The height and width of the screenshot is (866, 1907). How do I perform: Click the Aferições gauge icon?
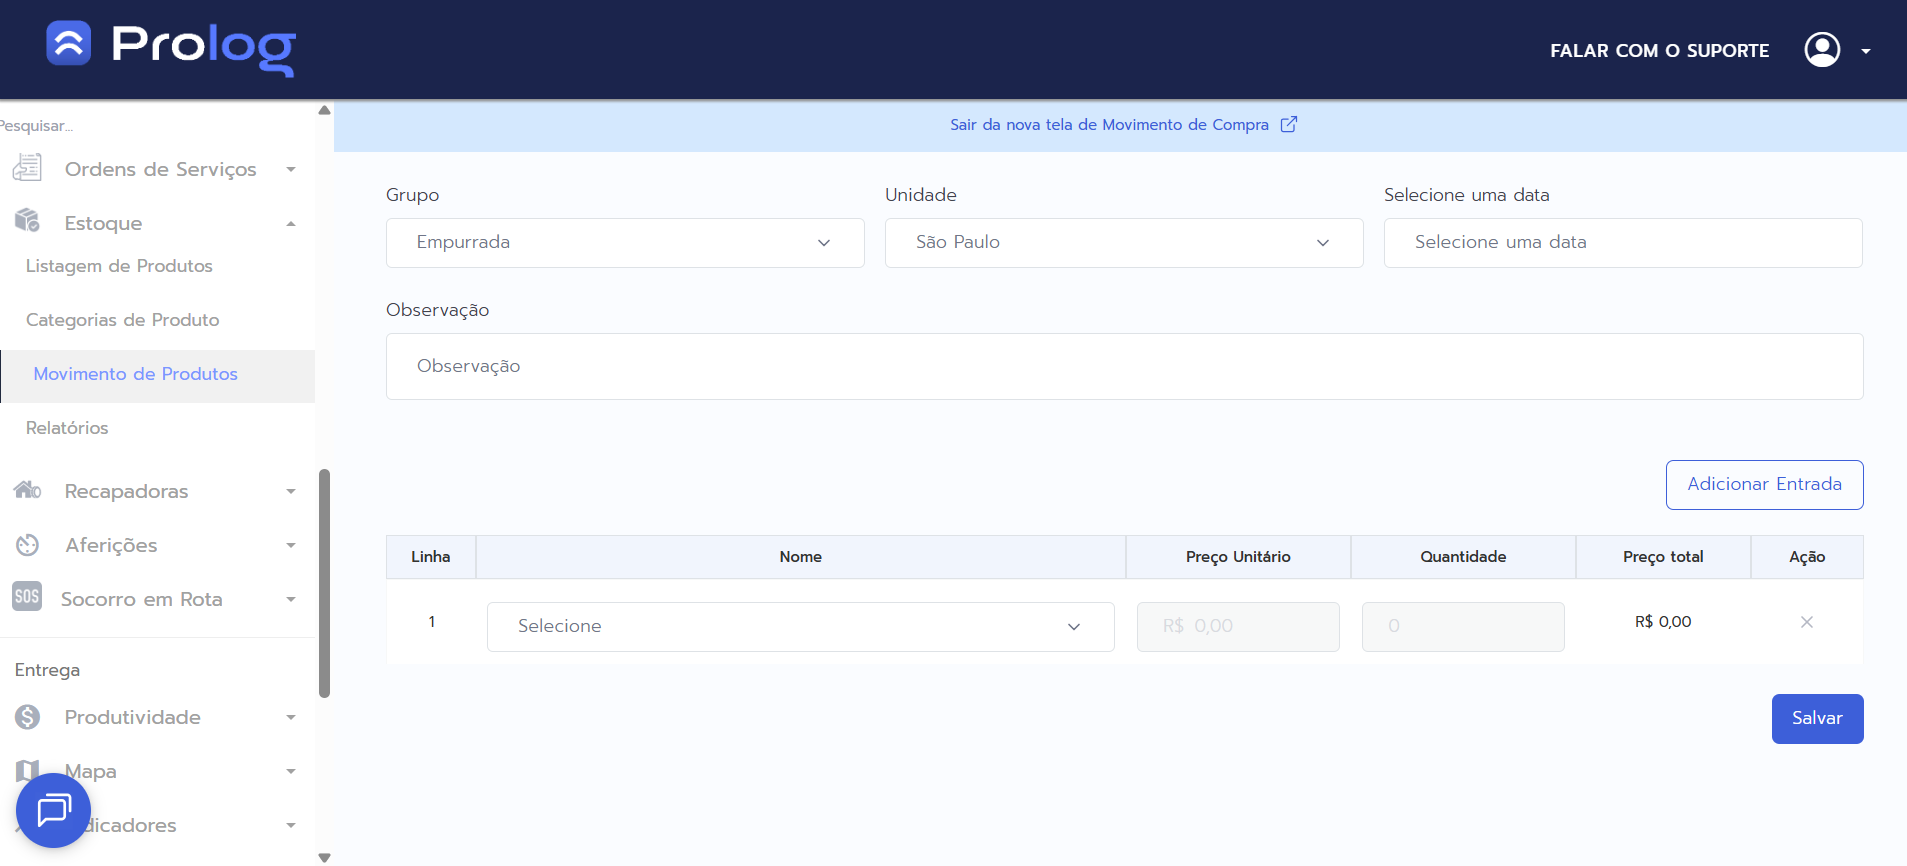[x=28, y=545]
